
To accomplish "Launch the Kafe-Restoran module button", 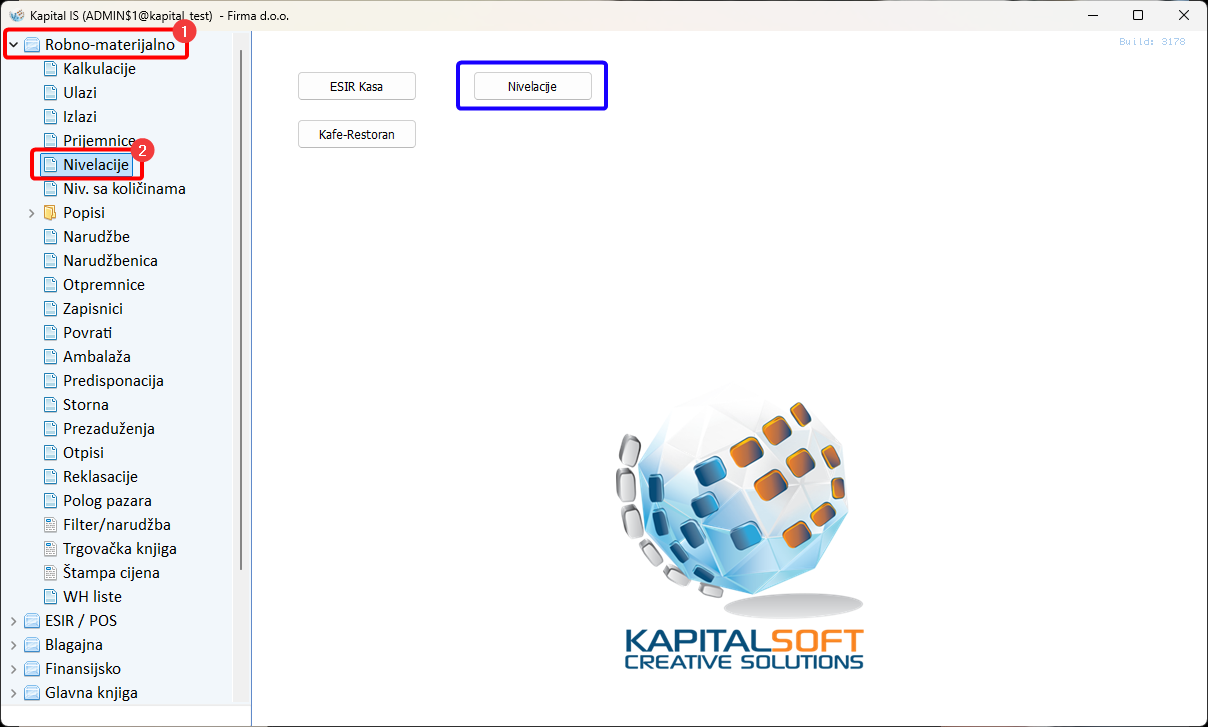I will 357,134.
